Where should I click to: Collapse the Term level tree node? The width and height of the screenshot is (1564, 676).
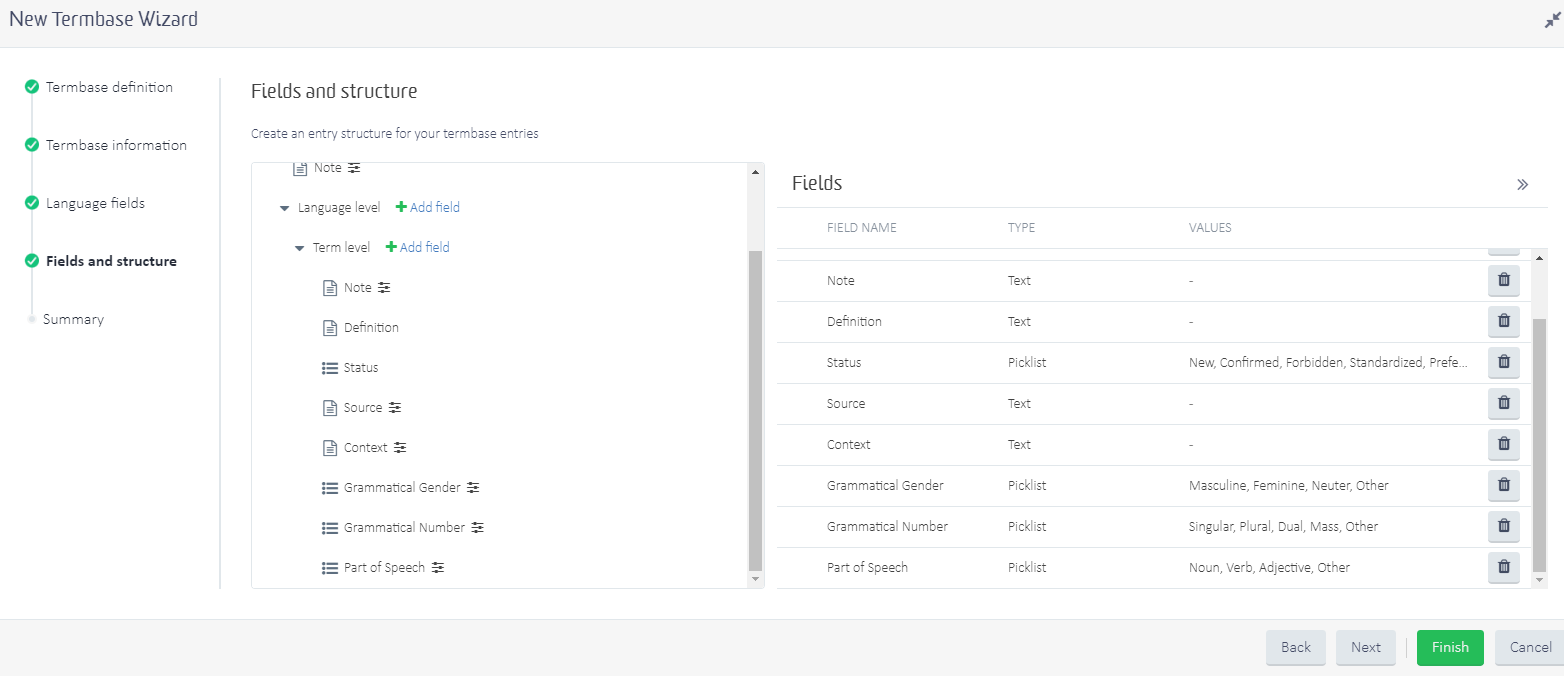(299, 248)
